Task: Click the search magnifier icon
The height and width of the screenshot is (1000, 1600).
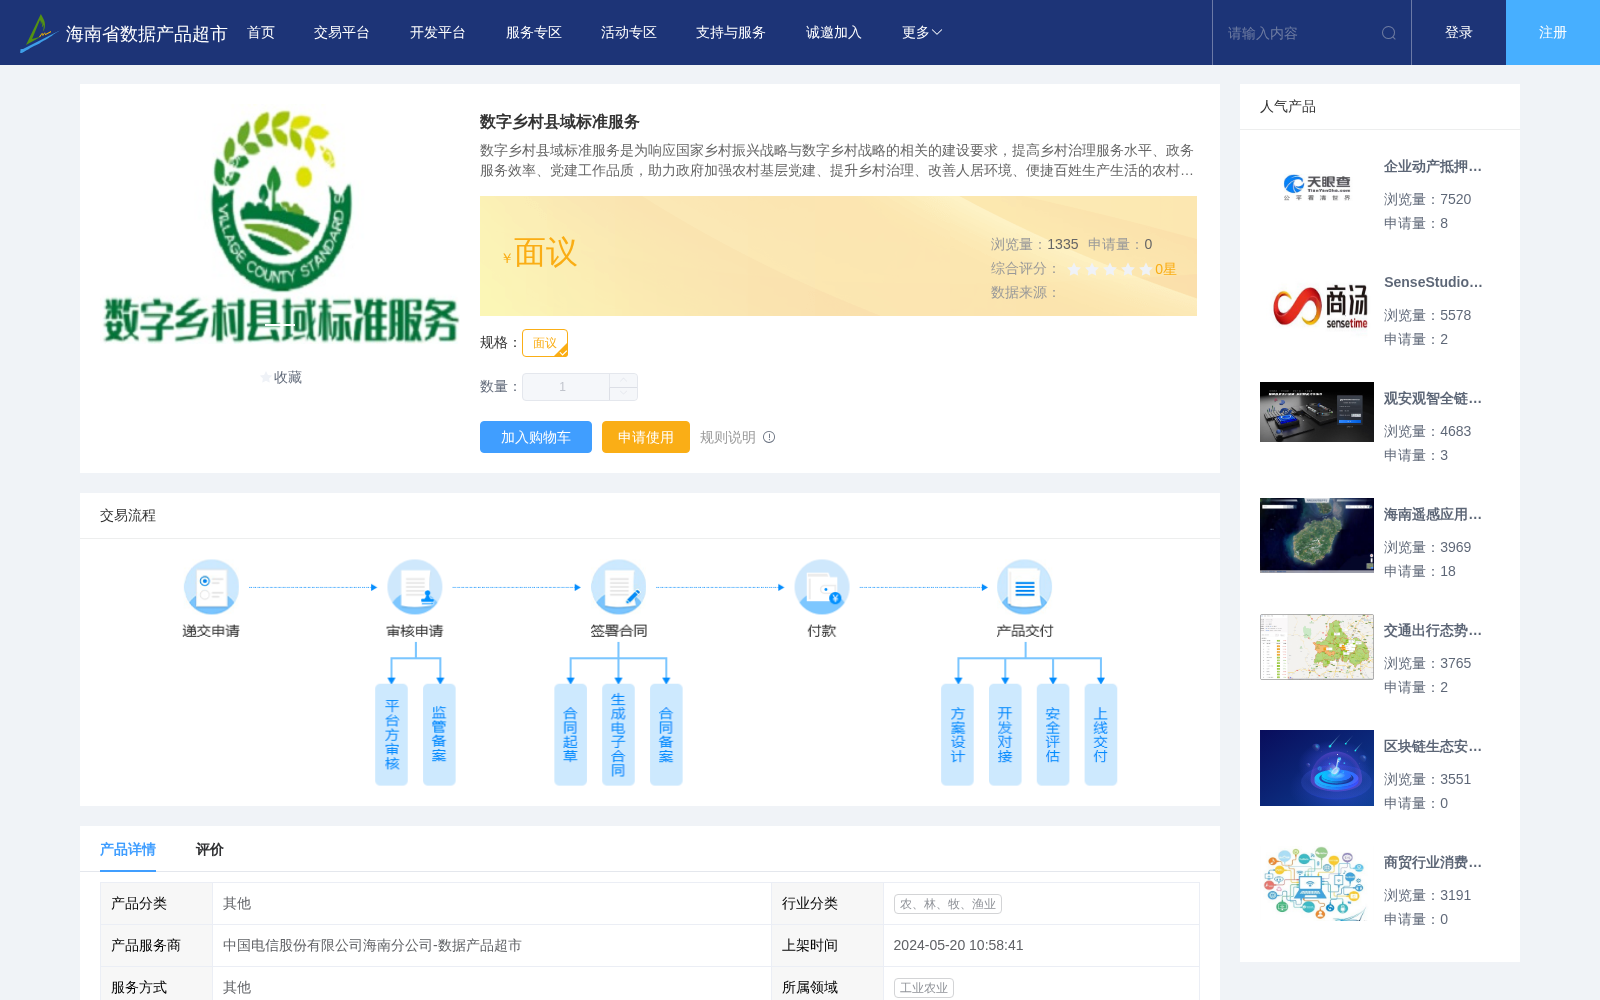Action: click(1389, 33)
